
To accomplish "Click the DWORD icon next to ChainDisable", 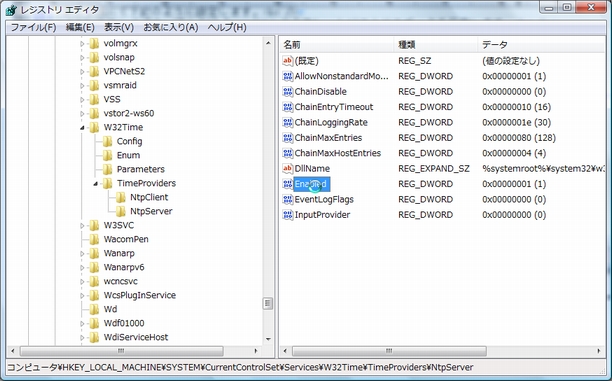I will click(x=288, y=91).
